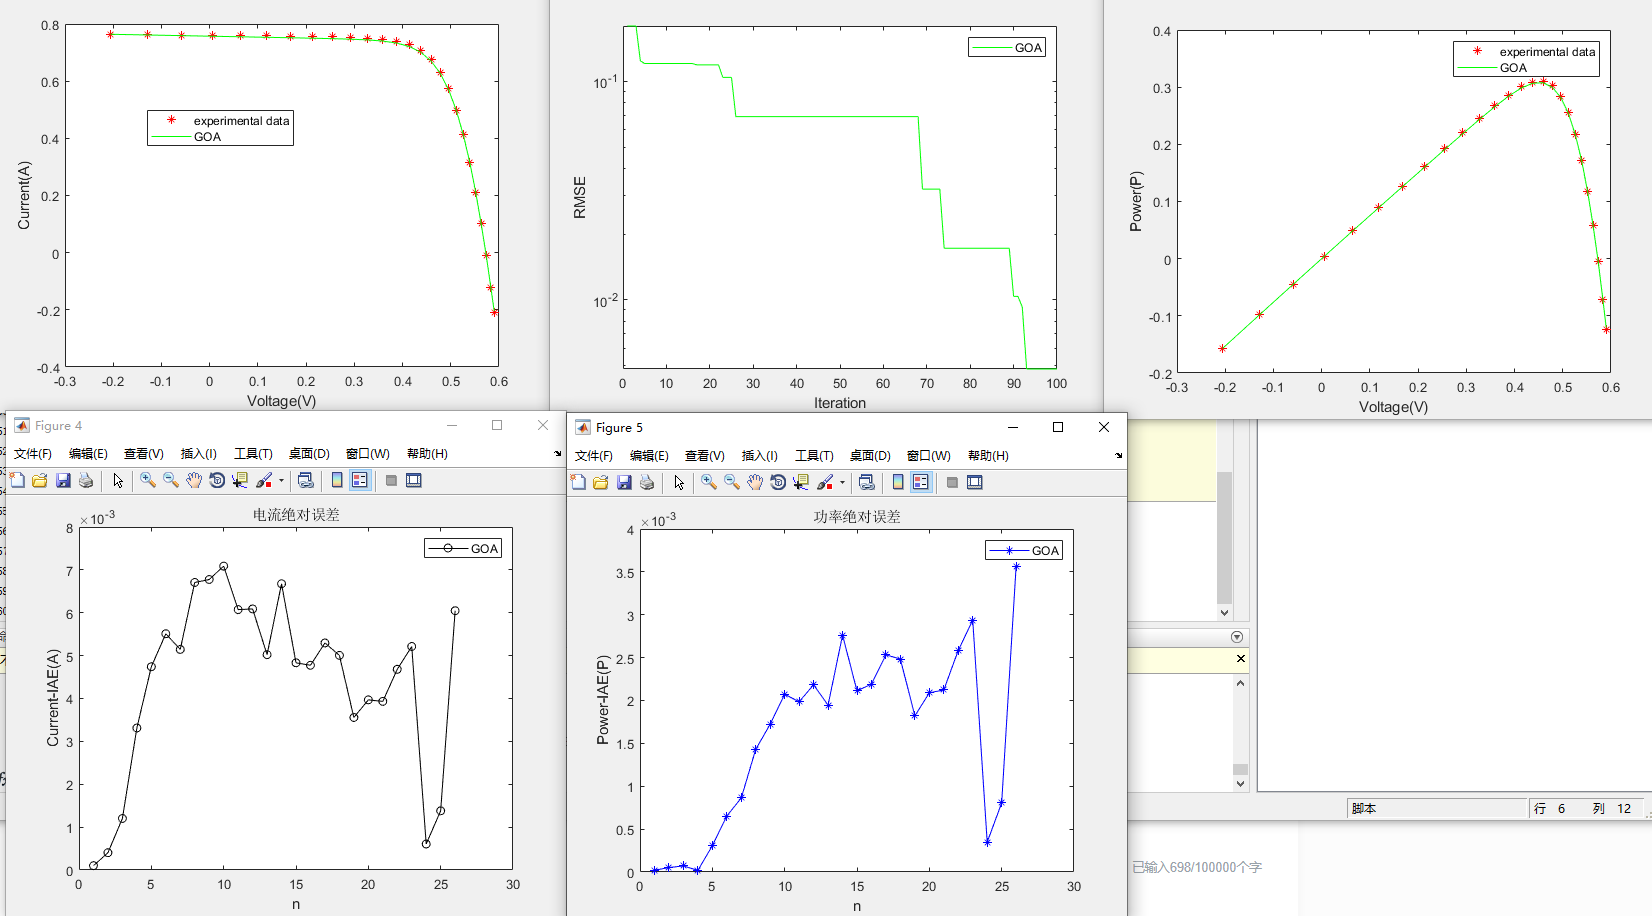
Task: Open 文件(F) menu in Figure 4
Action: pos(33,454)
